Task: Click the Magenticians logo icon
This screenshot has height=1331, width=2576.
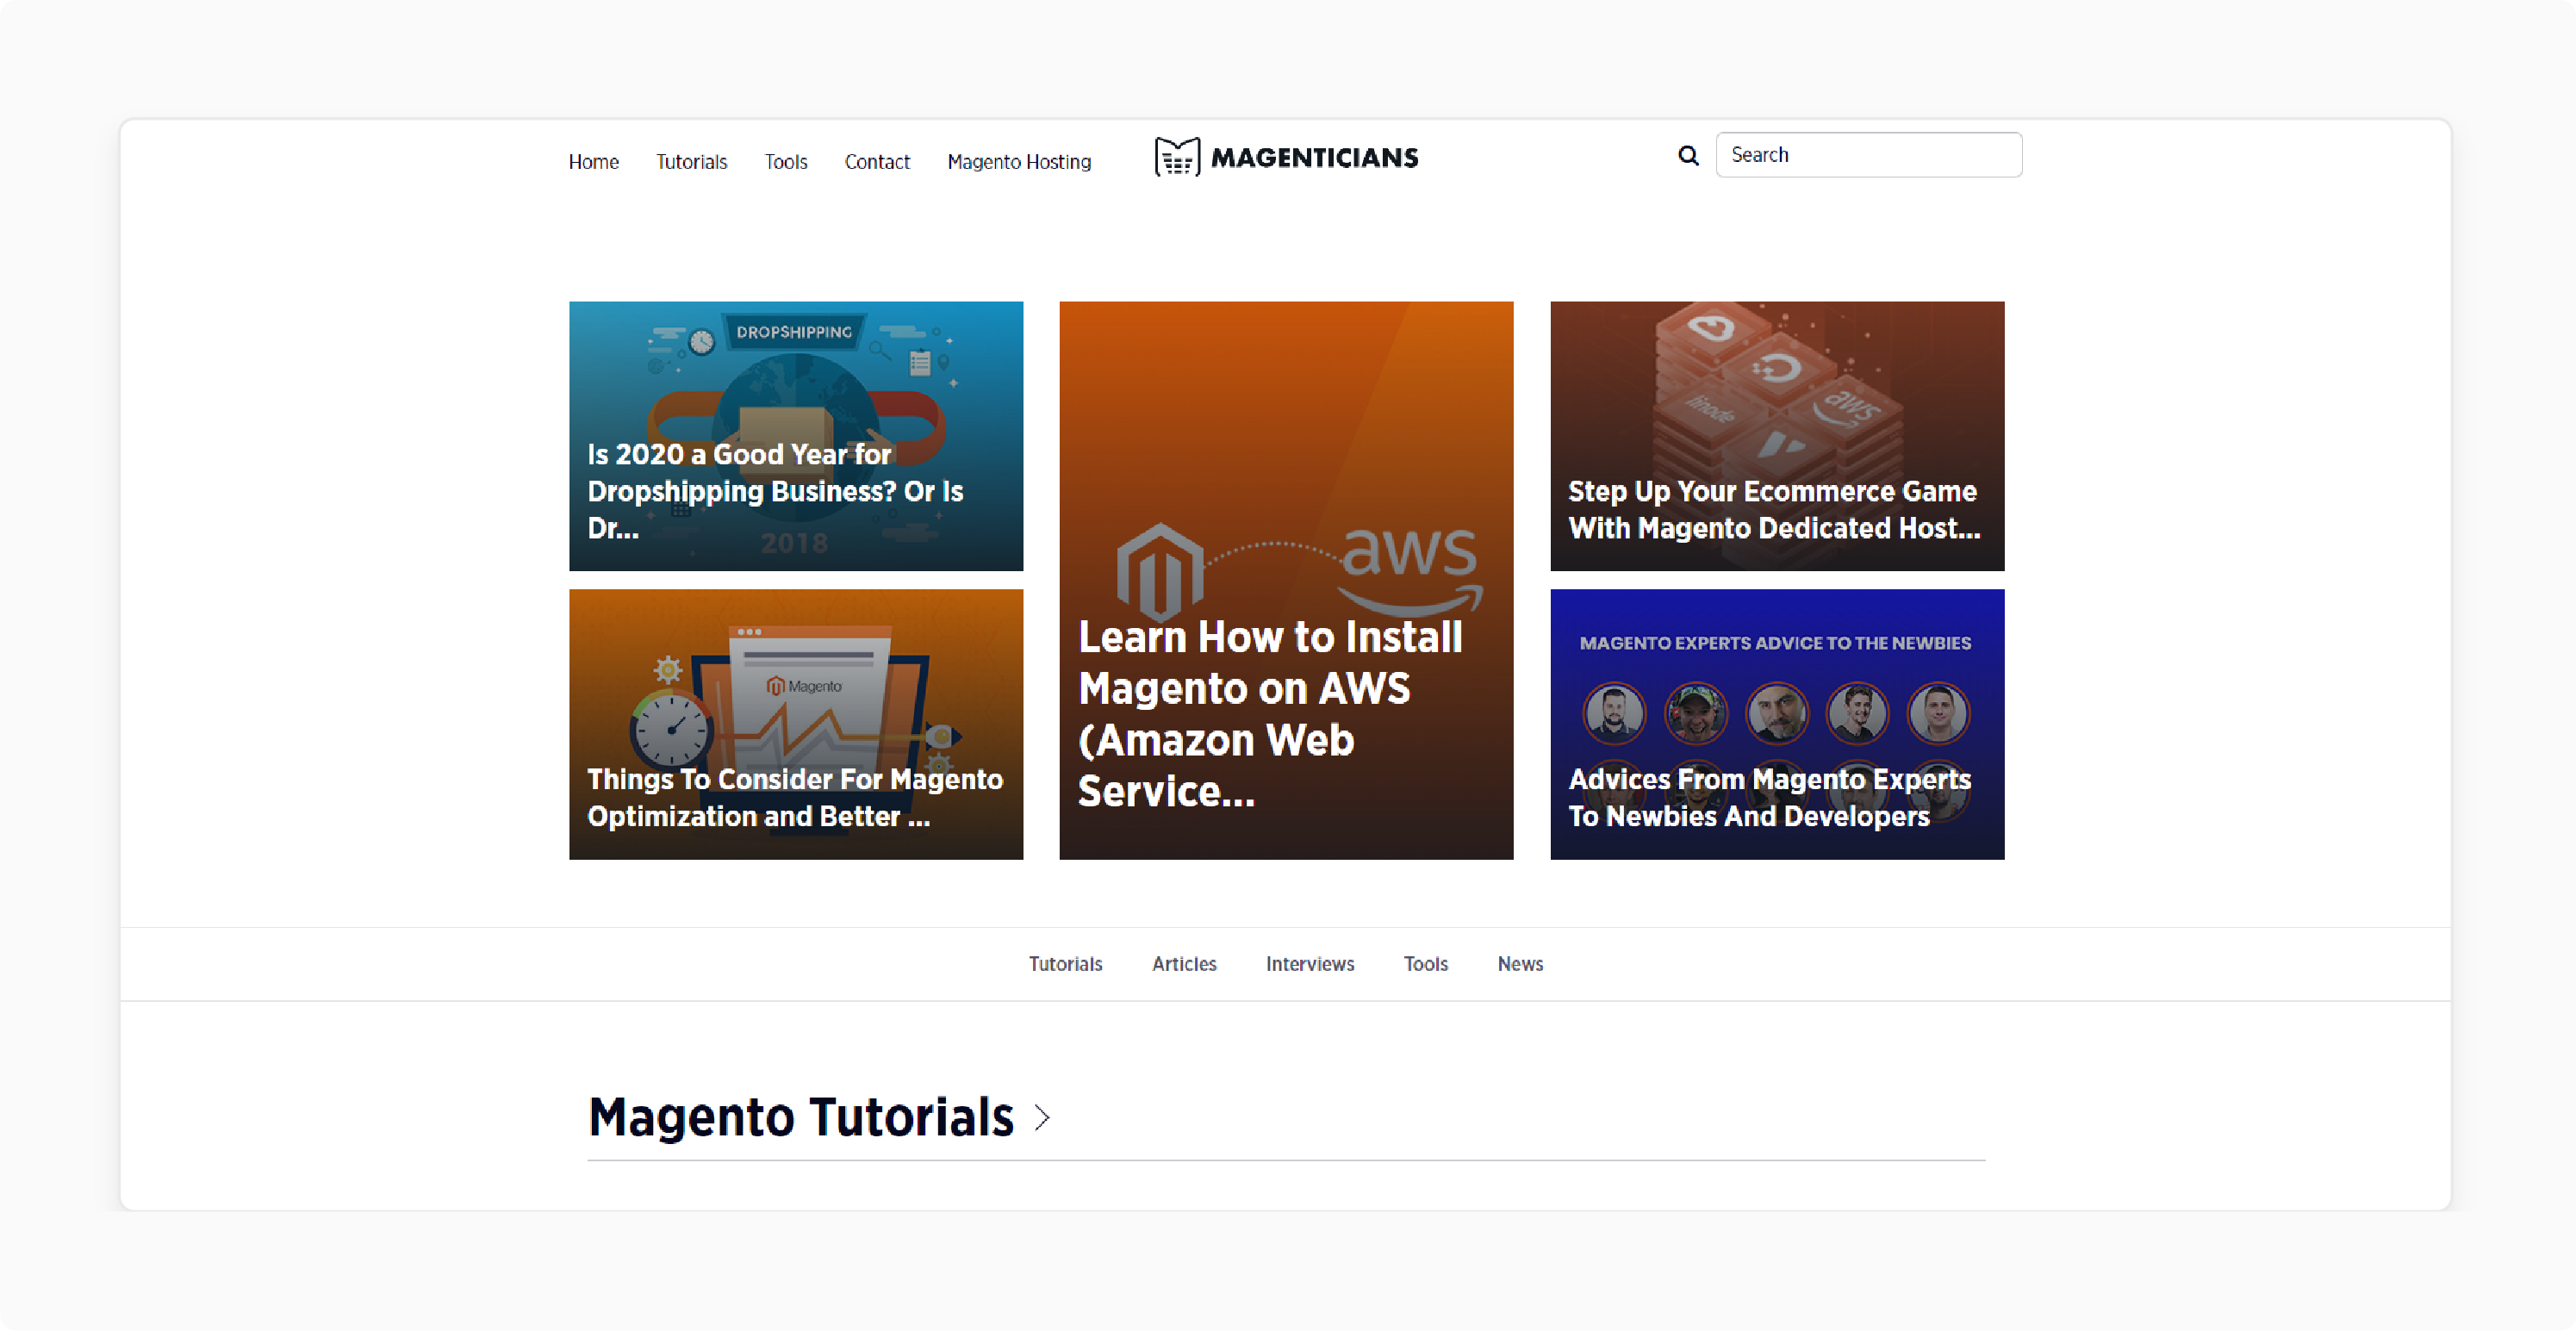Action: (x=1178, y=154)
